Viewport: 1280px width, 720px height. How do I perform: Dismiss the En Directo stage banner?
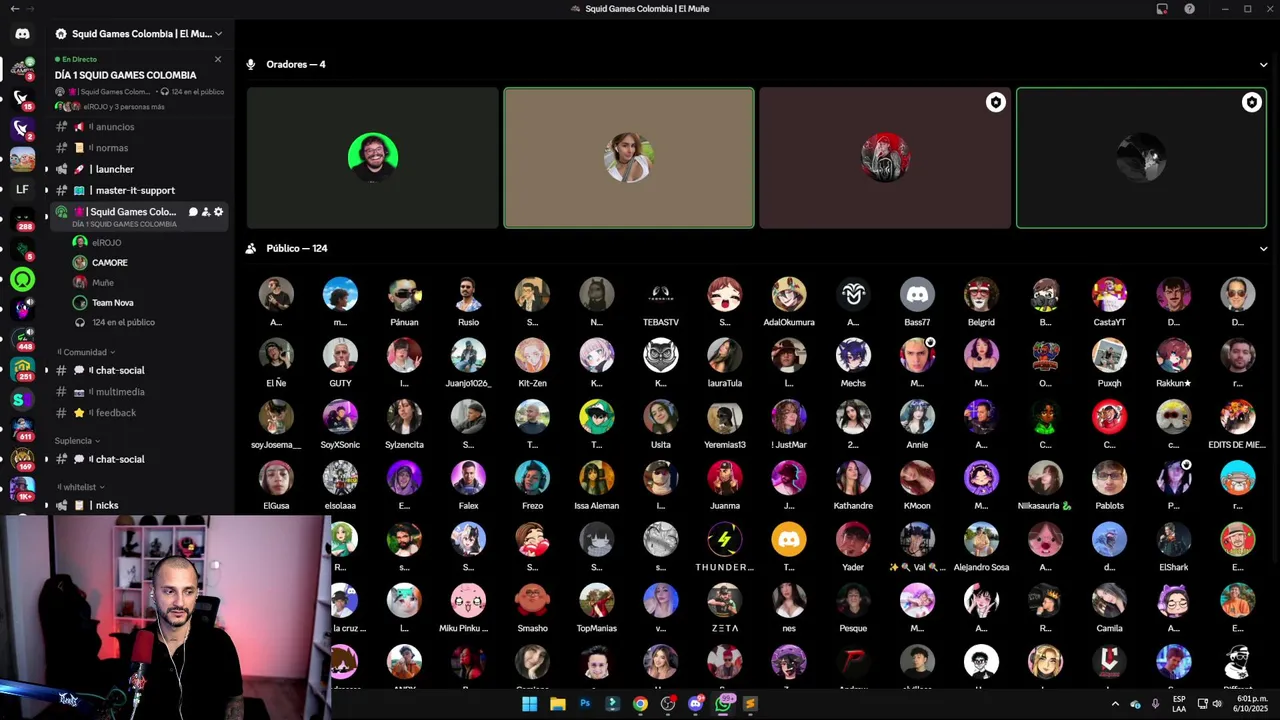click(x=218, y=59)
